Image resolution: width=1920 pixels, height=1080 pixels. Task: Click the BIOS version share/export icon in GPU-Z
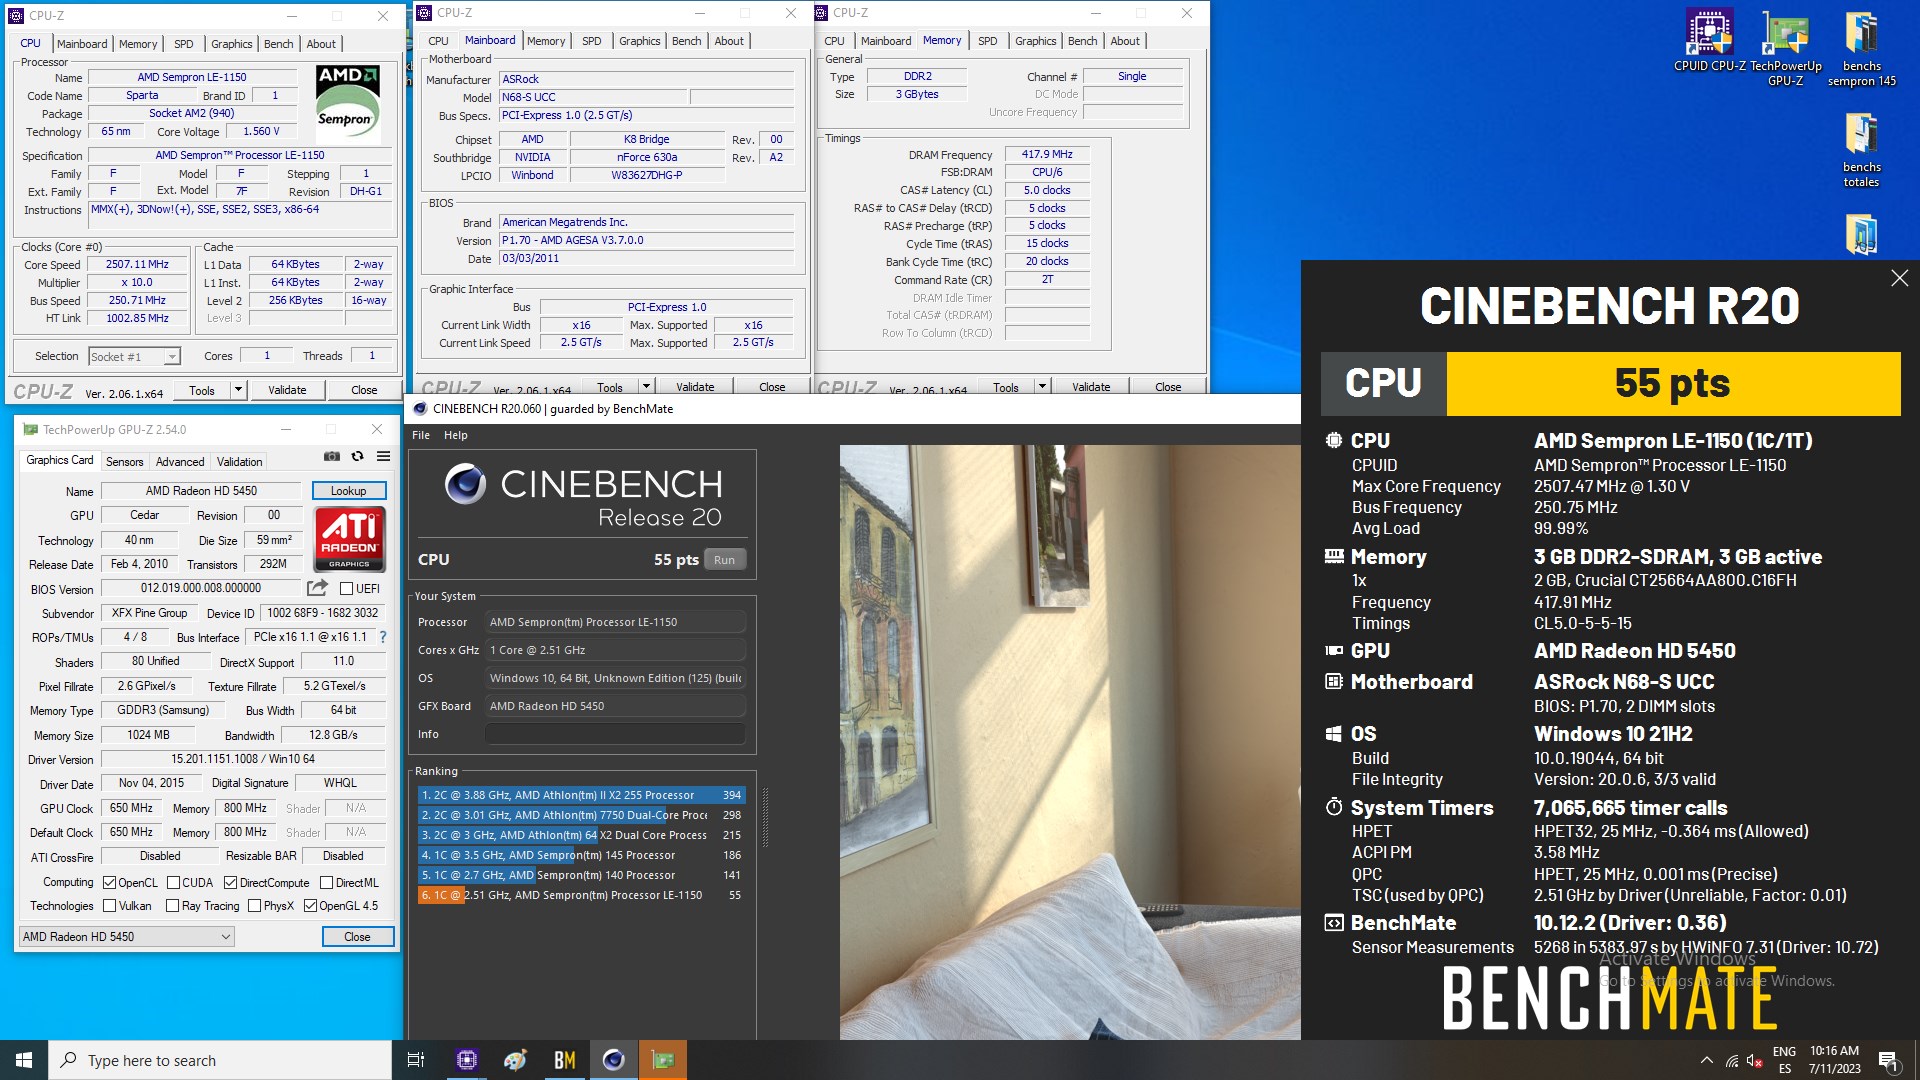click(x=317, y=588)
